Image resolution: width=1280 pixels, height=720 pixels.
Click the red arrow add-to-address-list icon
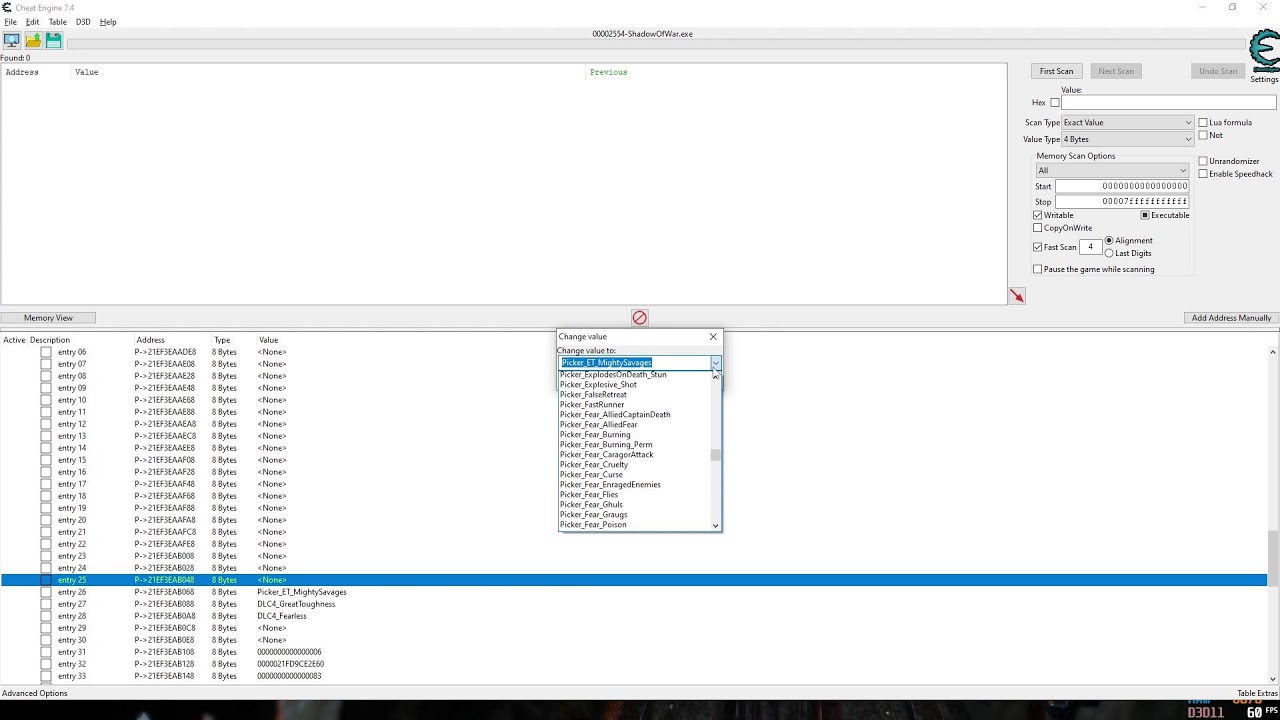click(x=1017, y=296)
